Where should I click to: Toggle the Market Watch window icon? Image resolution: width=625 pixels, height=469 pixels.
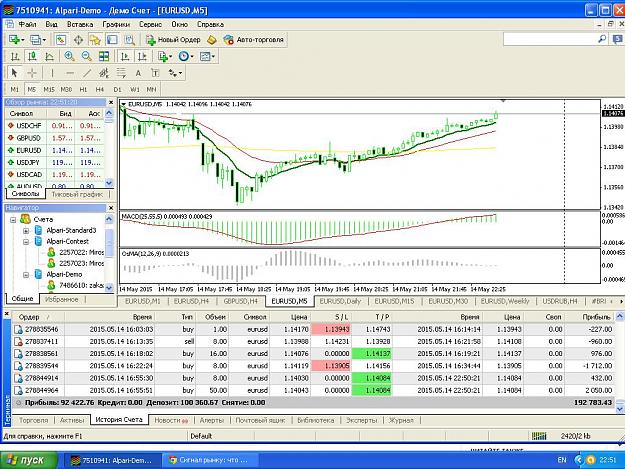point(61,39)
